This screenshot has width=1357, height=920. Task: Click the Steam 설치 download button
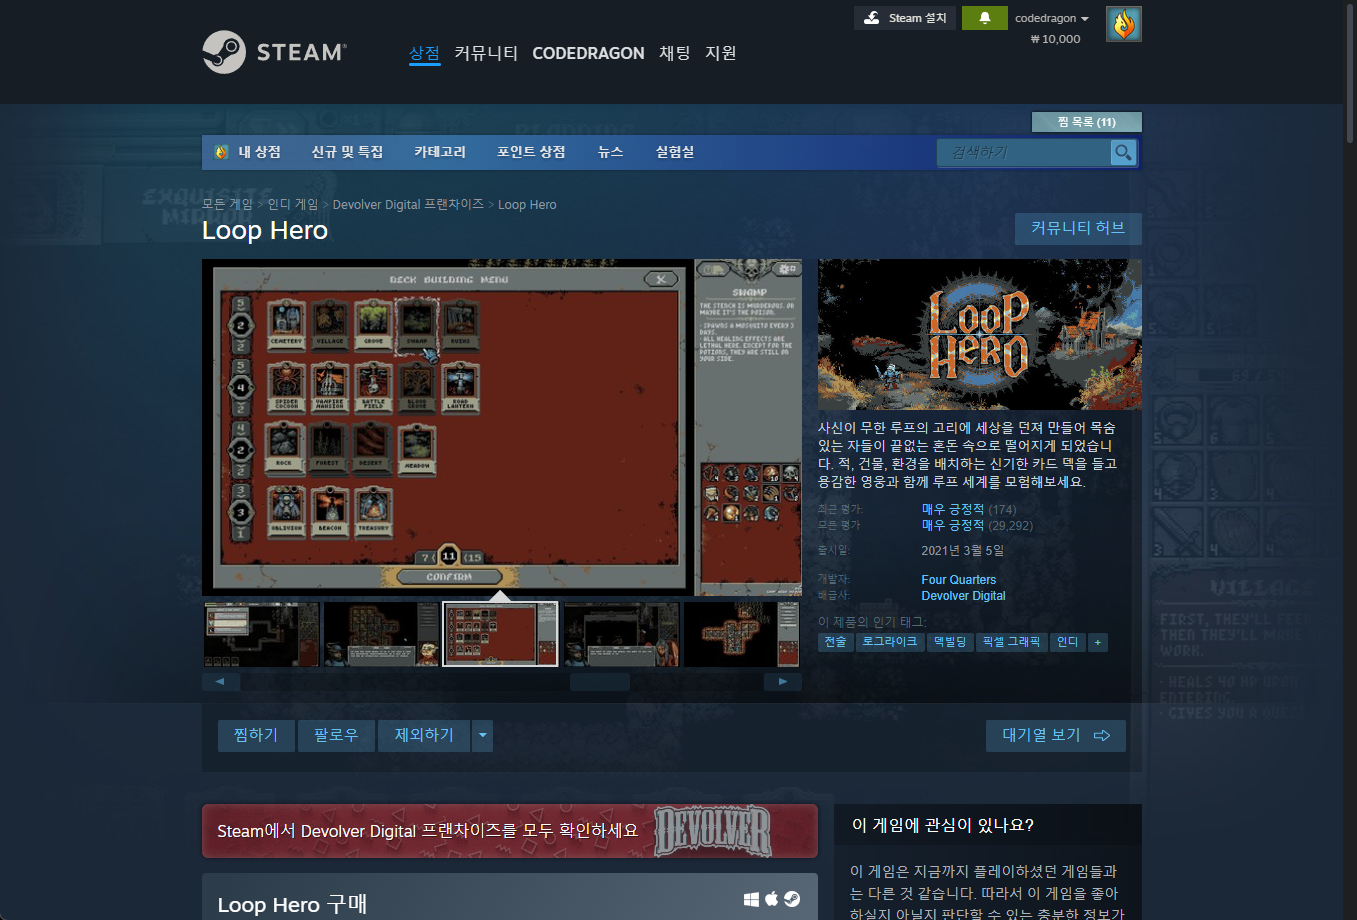coord(906,18)
